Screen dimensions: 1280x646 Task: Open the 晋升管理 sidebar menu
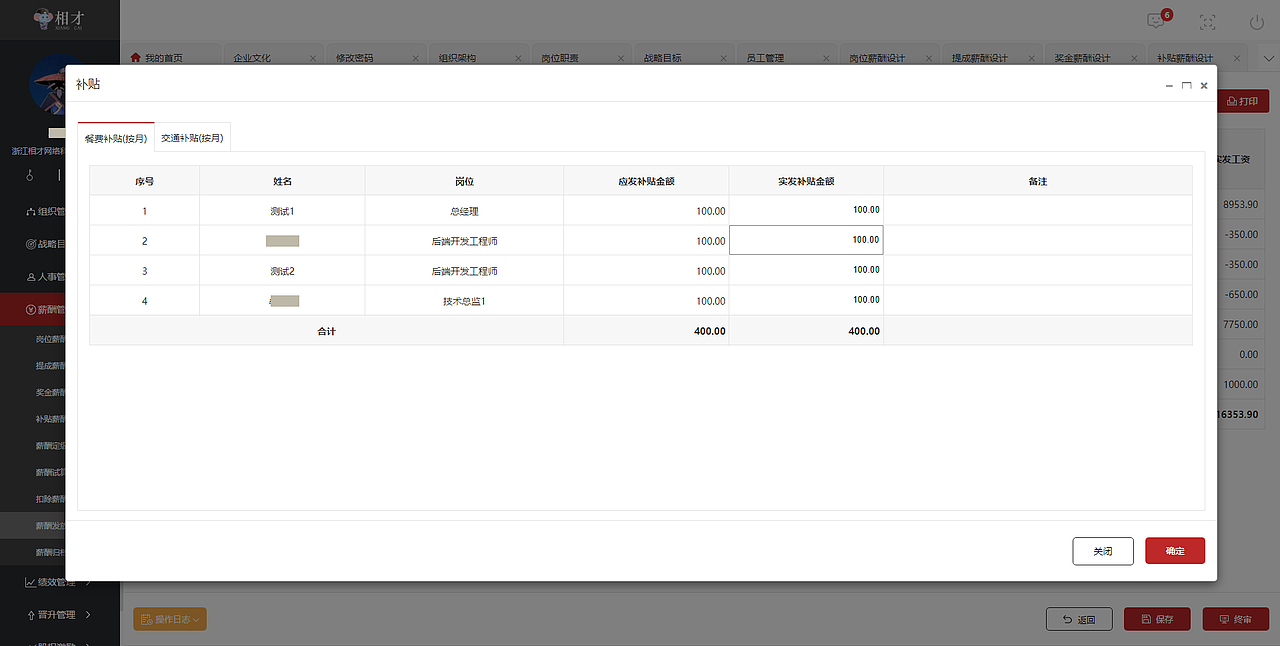click(60, 615)
